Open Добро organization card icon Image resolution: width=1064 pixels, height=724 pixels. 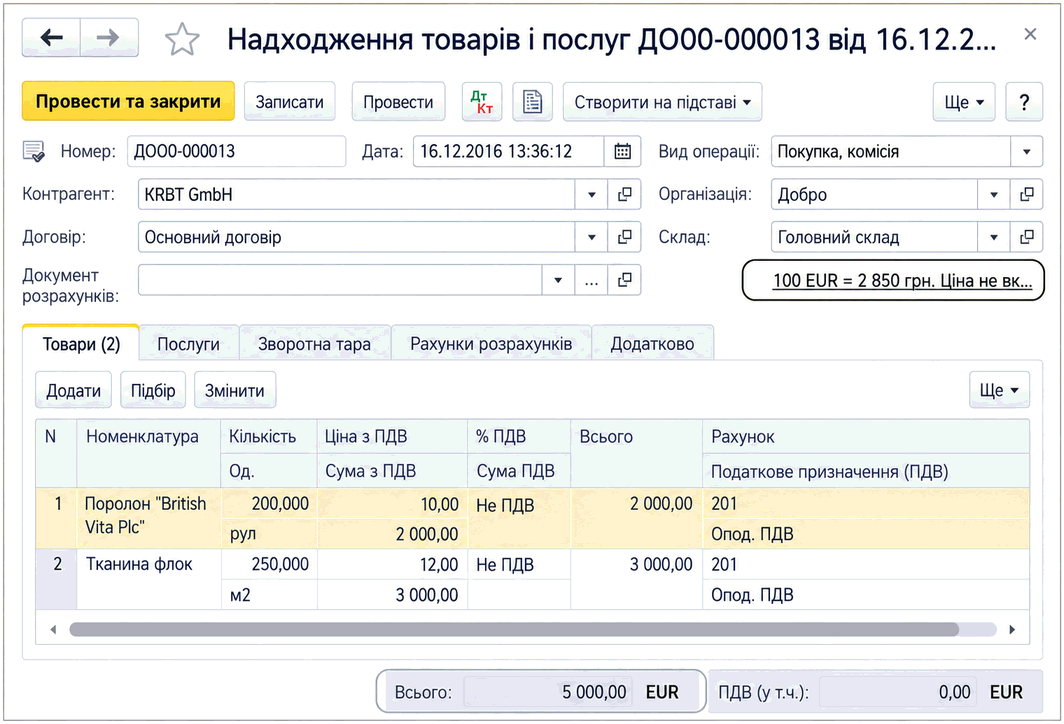1027,195
